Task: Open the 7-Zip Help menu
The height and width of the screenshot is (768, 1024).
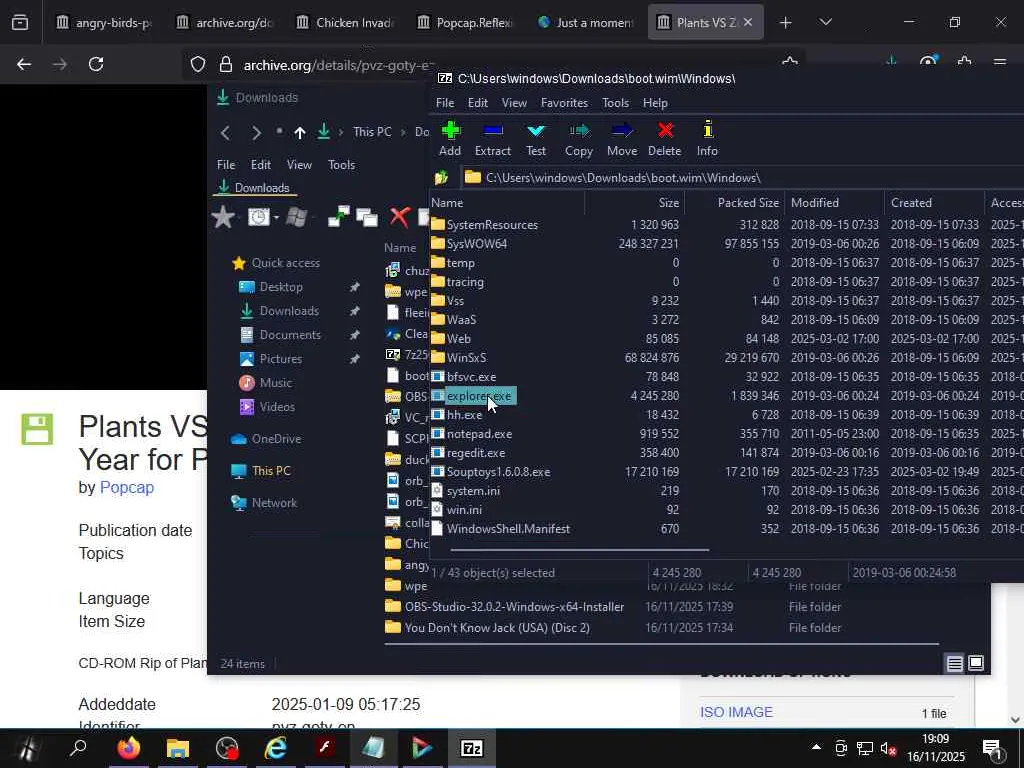Action: click(x=655, y=103)
